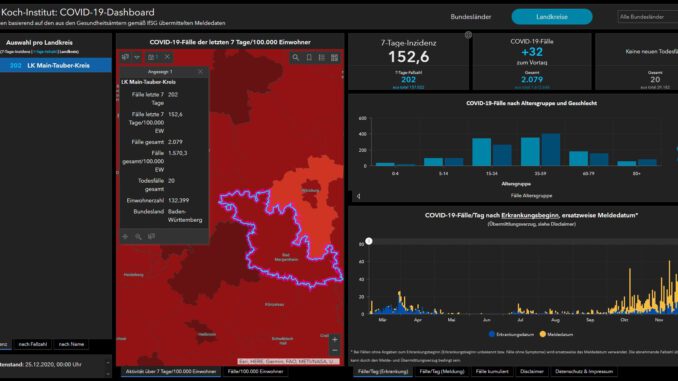Close the Angezeigt 1 popup
This screenshot has width=678, height=381.
pyautogui.click(x=200, y=72)
